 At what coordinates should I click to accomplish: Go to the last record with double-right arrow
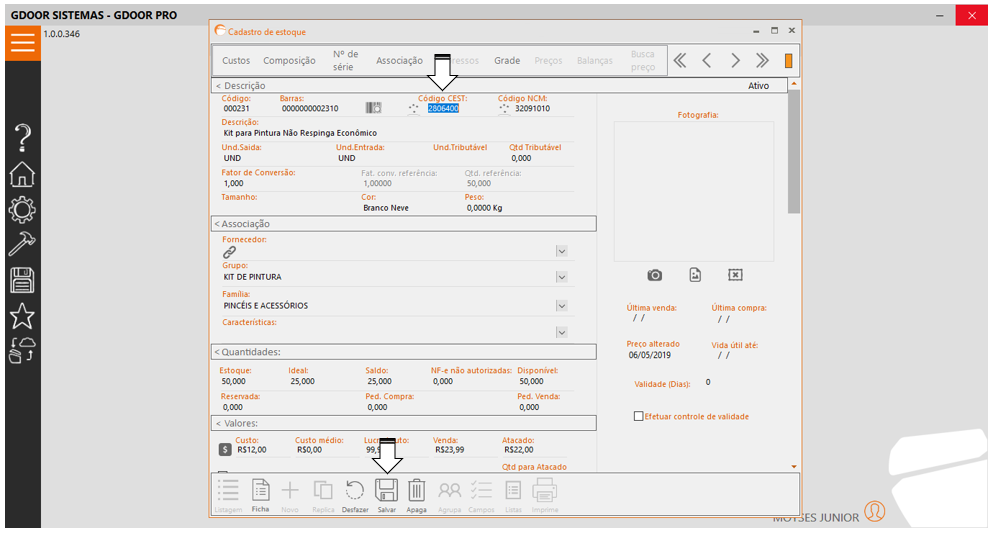click(762, 61)
